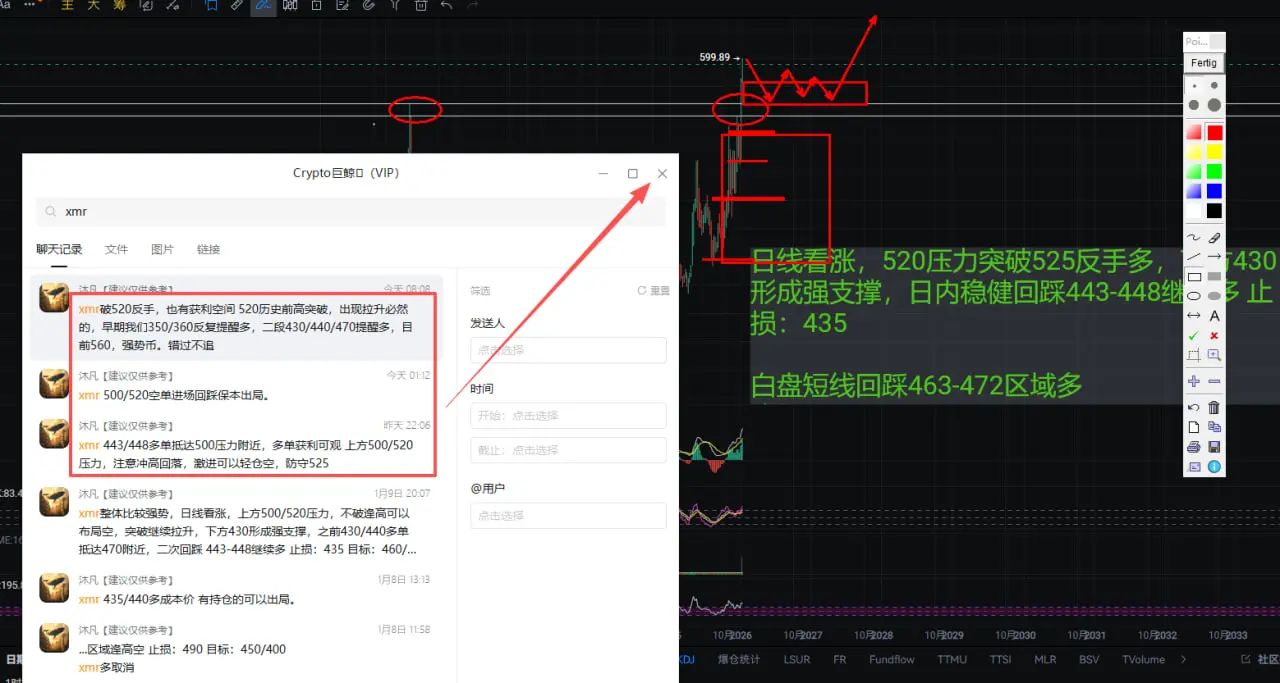Open the 聊天记录 tab
This screenshot has width=1280, height=683.
tap(59, 249)
